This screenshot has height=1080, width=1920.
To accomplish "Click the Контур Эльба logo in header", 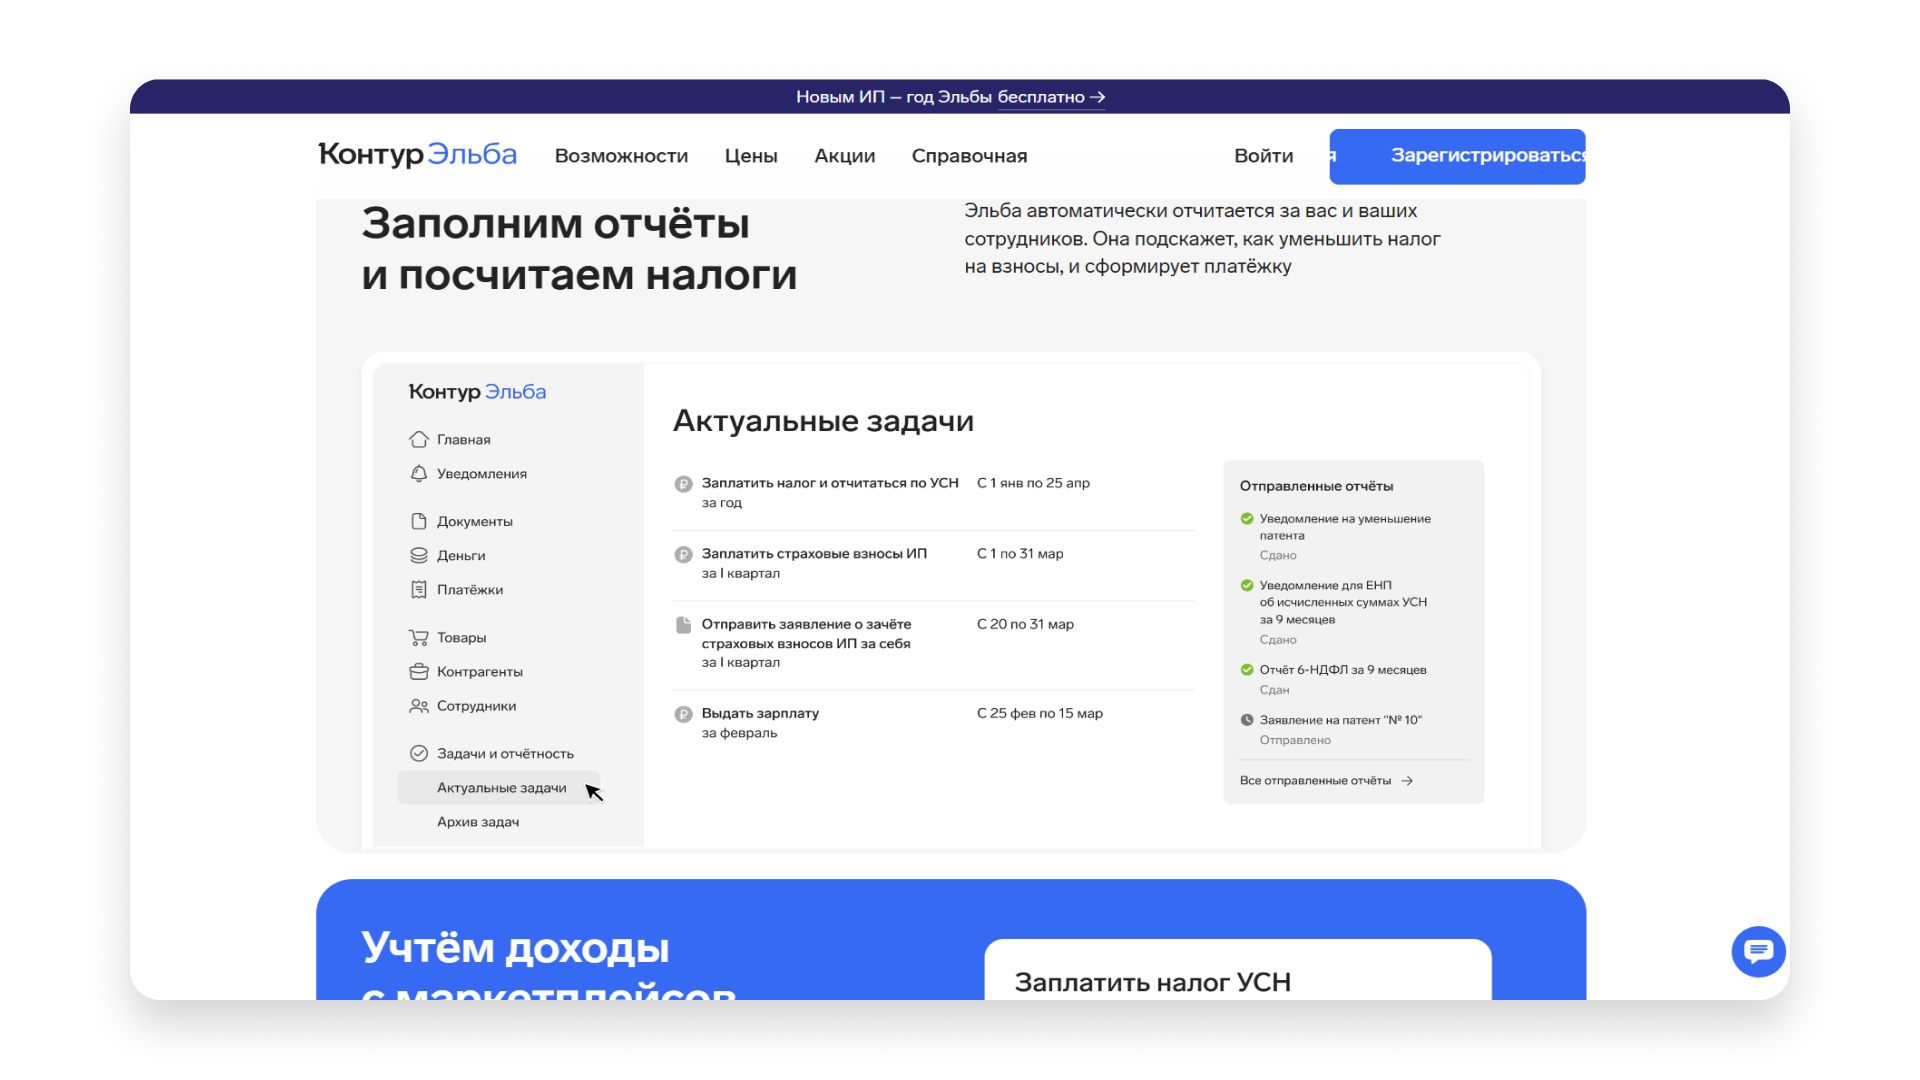I will pyautogui.click(x=417, y=154).
